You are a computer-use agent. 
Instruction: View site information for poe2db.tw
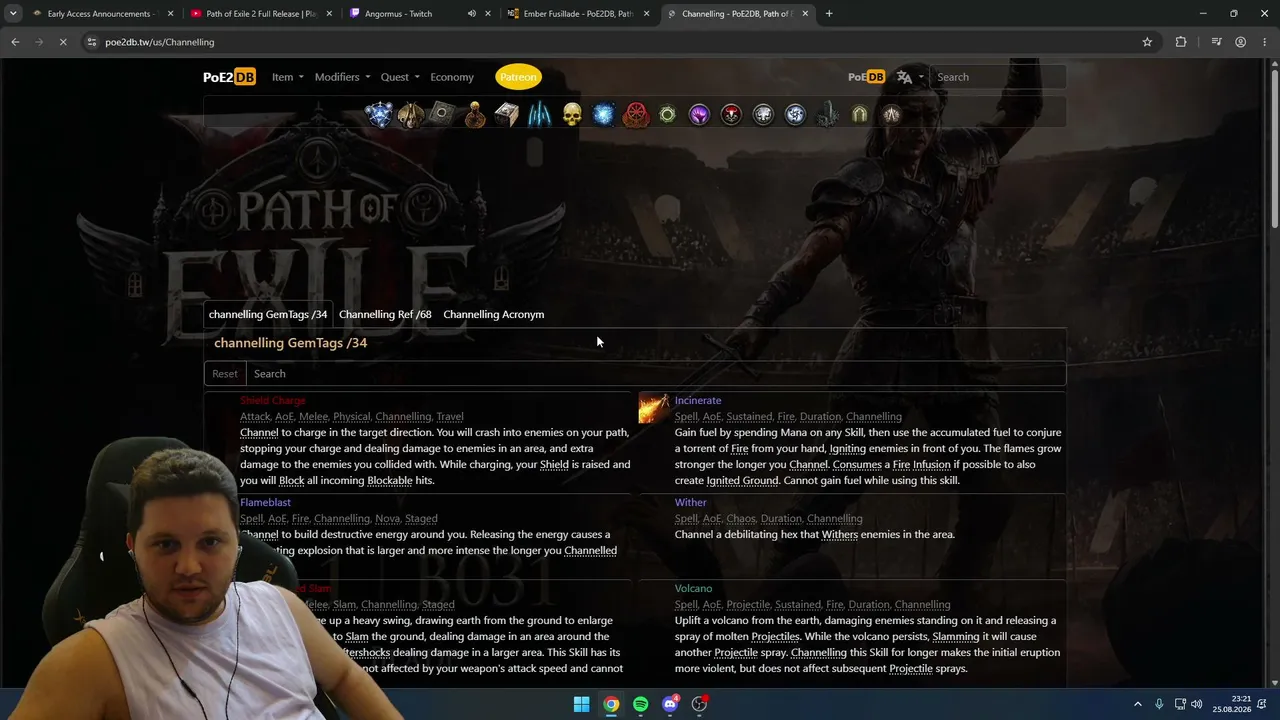(92, 42)
